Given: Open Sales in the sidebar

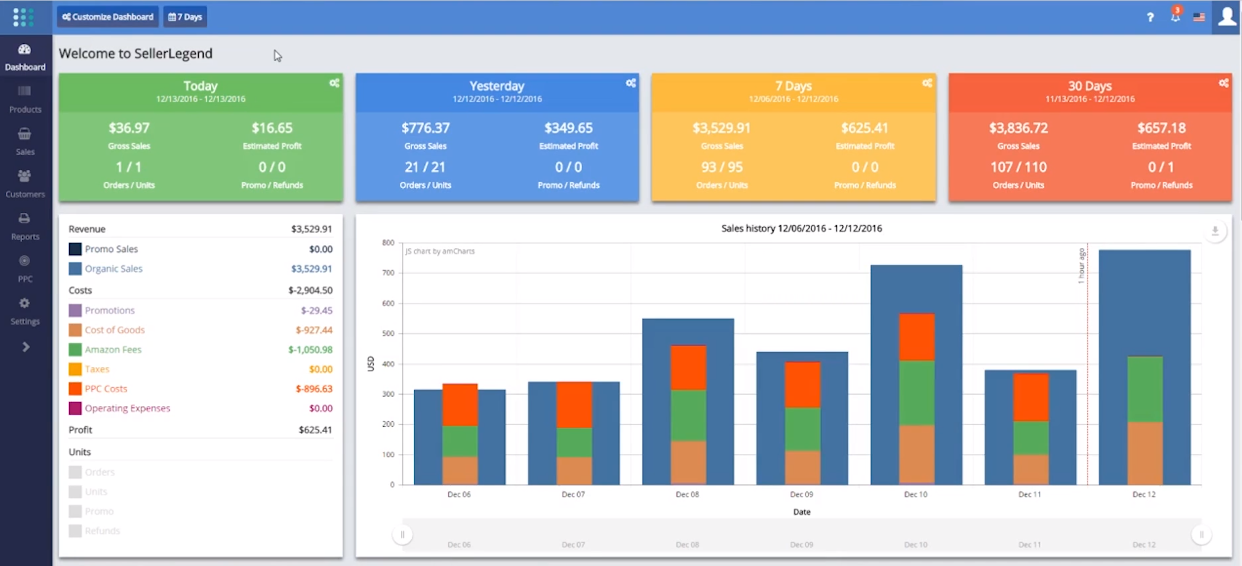Looking at the screenshot, I should point(25,142).
